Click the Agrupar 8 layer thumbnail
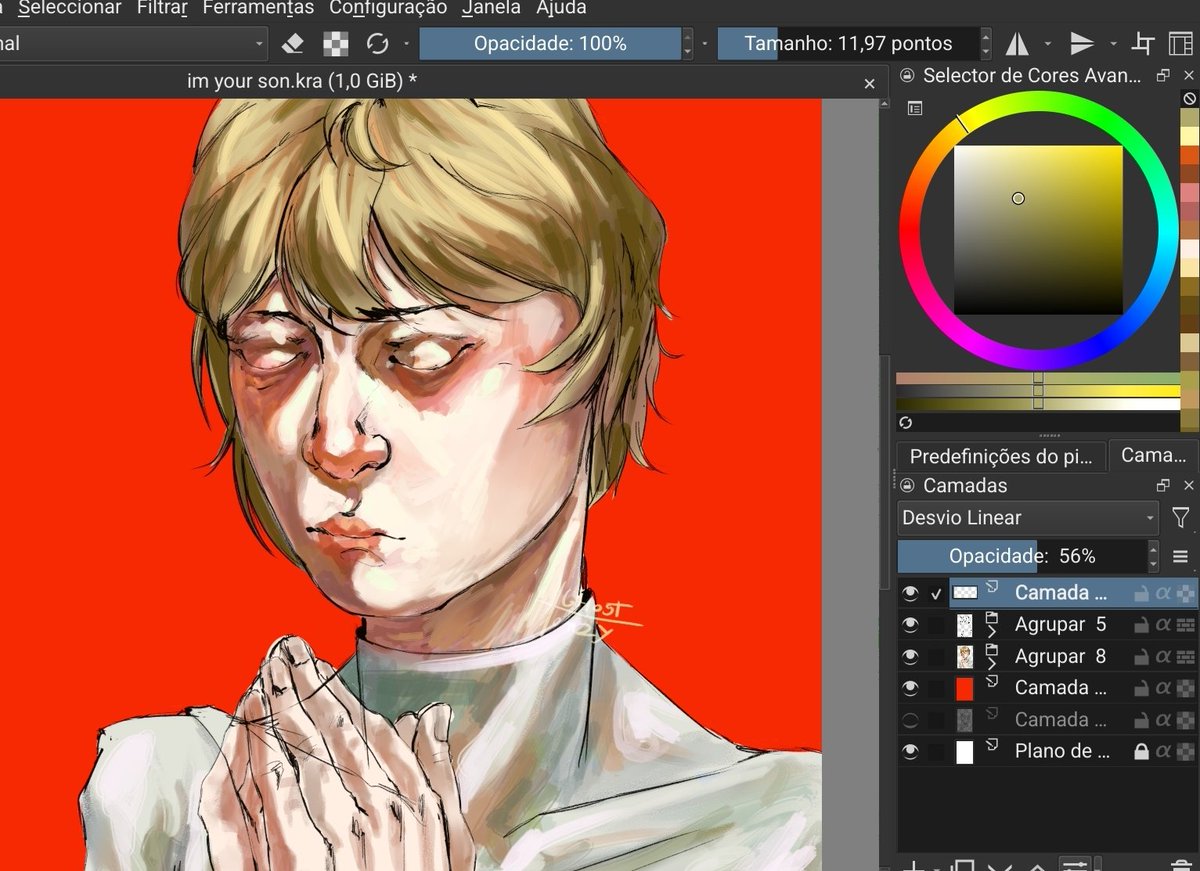Screen dimensions: 1200x871 (966, 656)
